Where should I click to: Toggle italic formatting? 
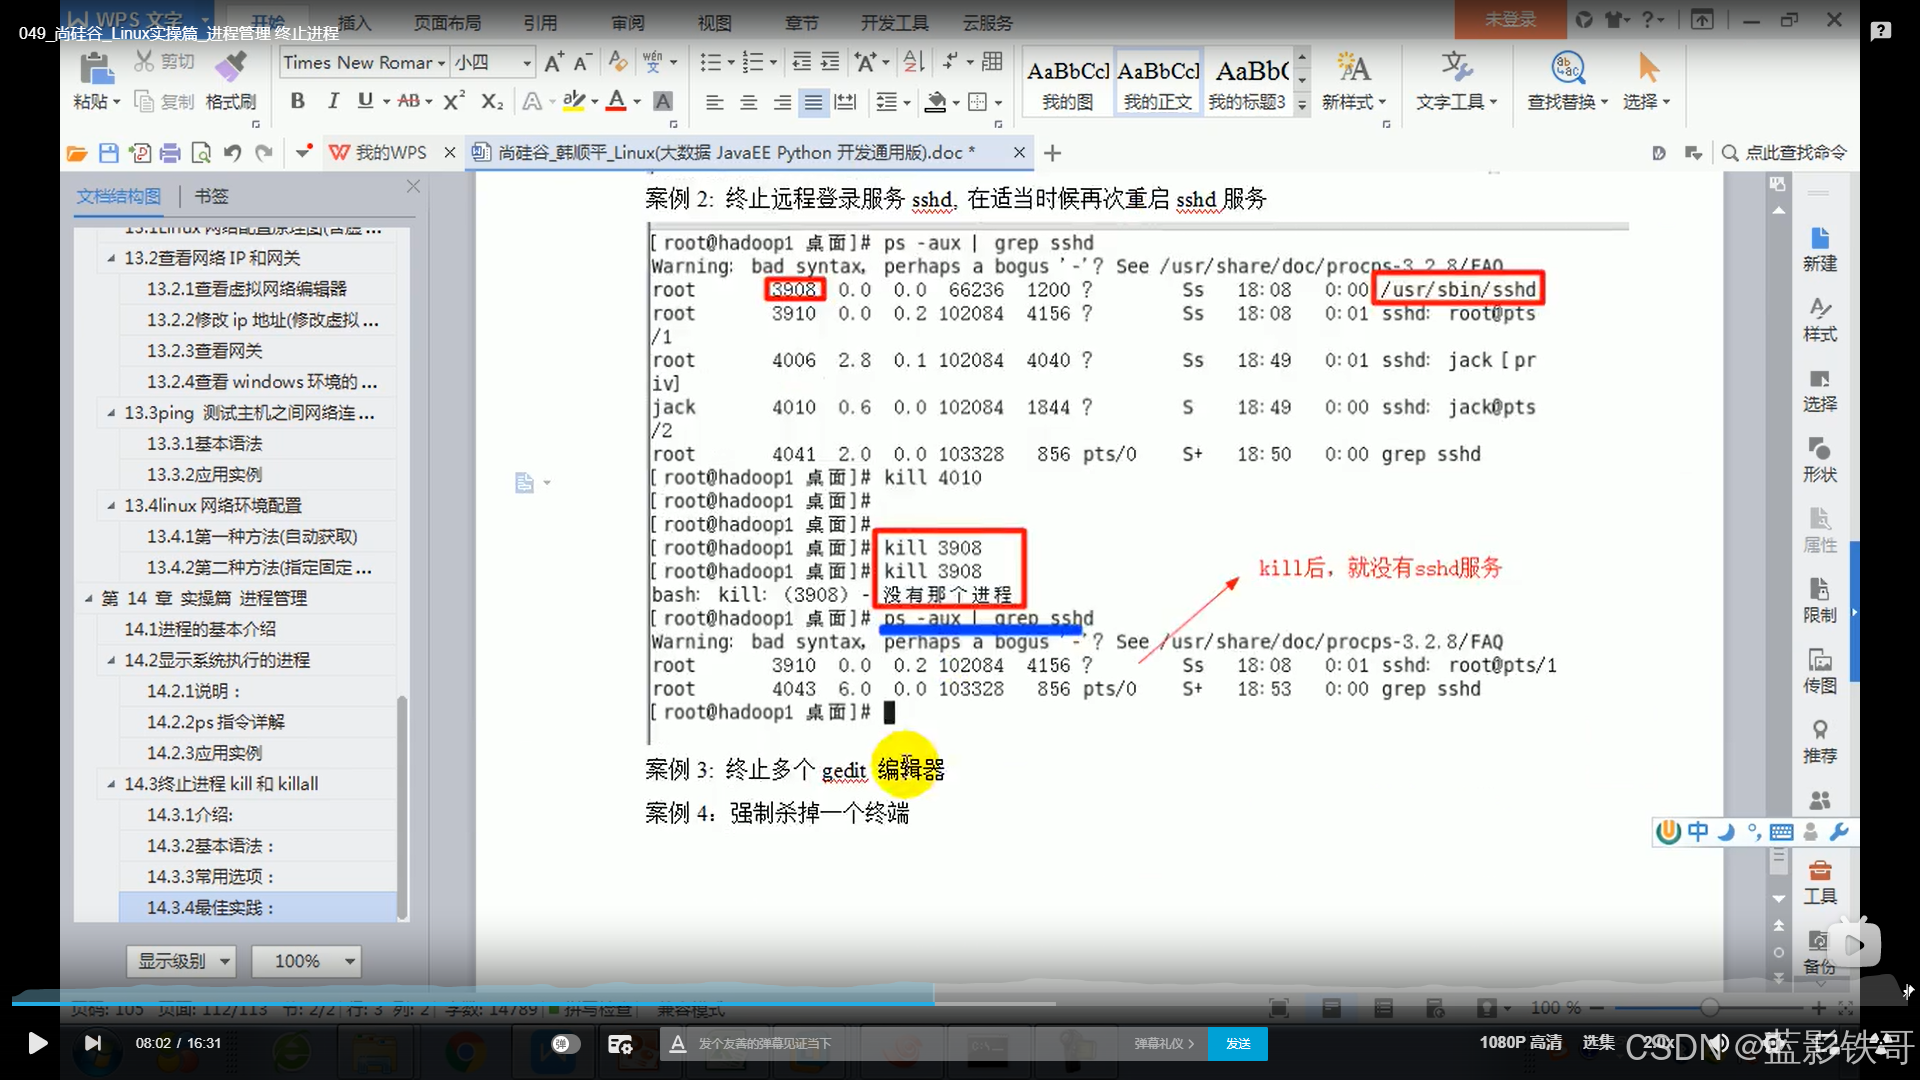(x=333, y=101)
